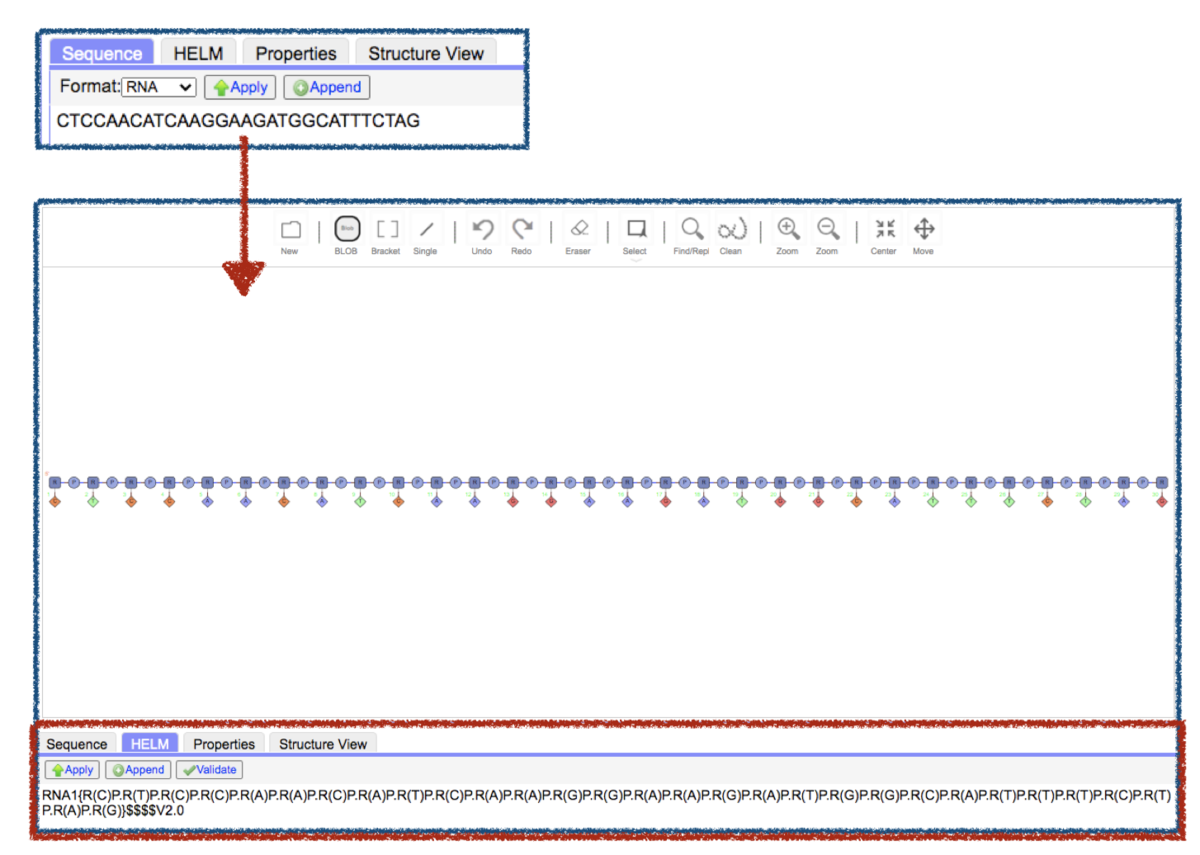Zoom out with the minus magnifier

827,230
